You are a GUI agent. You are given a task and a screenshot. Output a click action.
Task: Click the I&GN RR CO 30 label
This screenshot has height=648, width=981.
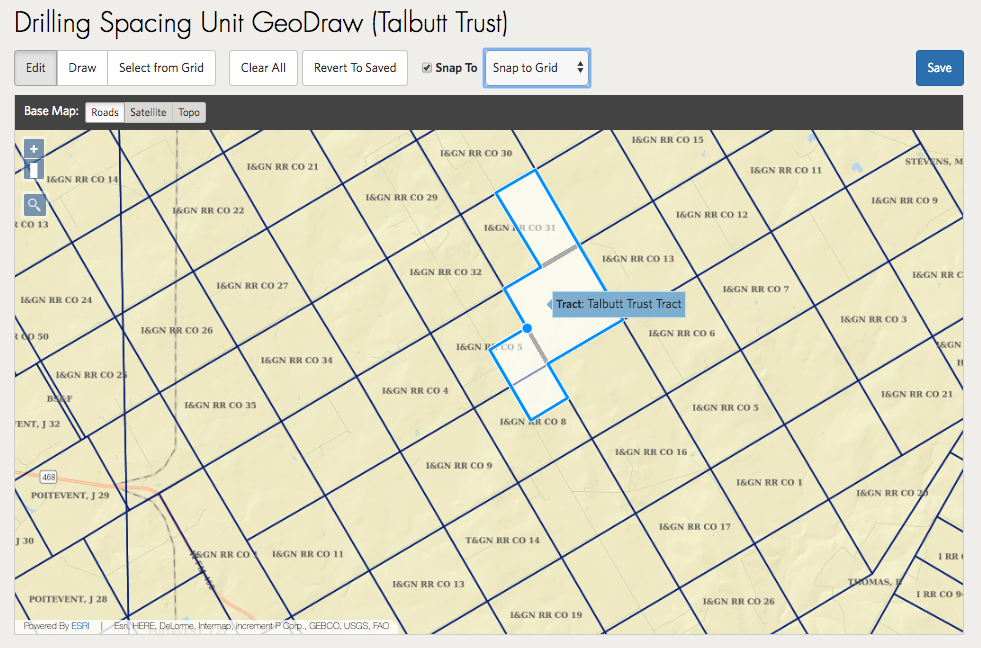[x=476, y=153]
